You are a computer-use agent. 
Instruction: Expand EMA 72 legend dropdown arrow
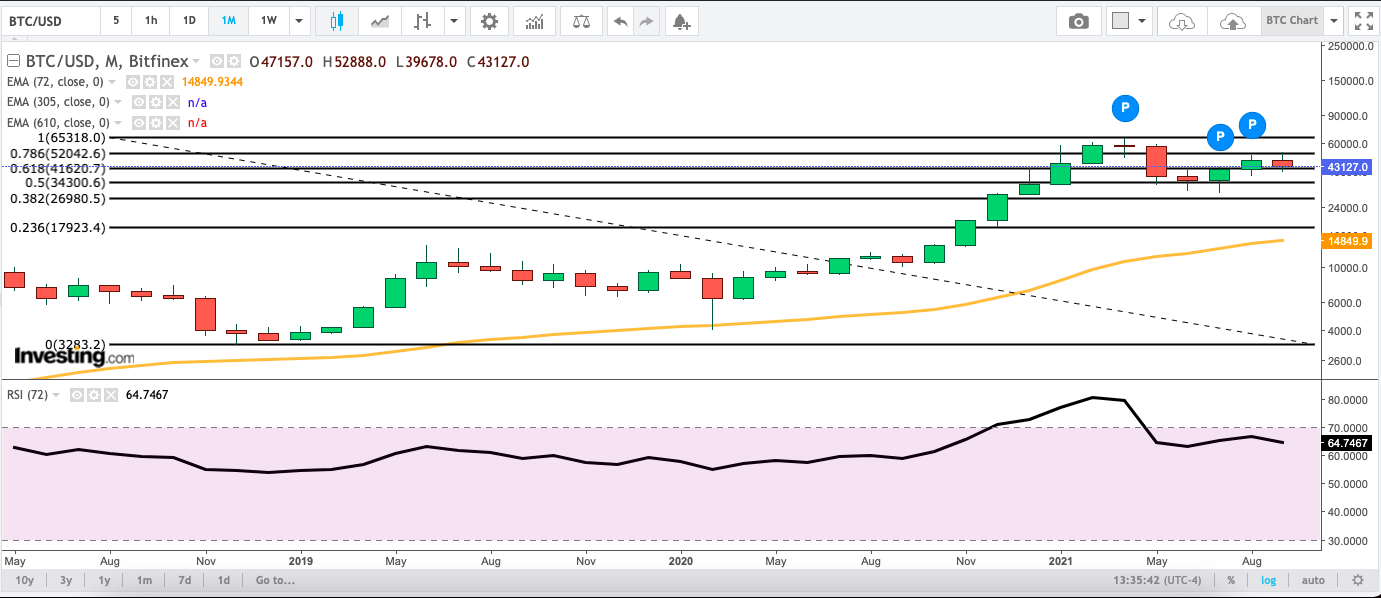[x=113, y=82]
